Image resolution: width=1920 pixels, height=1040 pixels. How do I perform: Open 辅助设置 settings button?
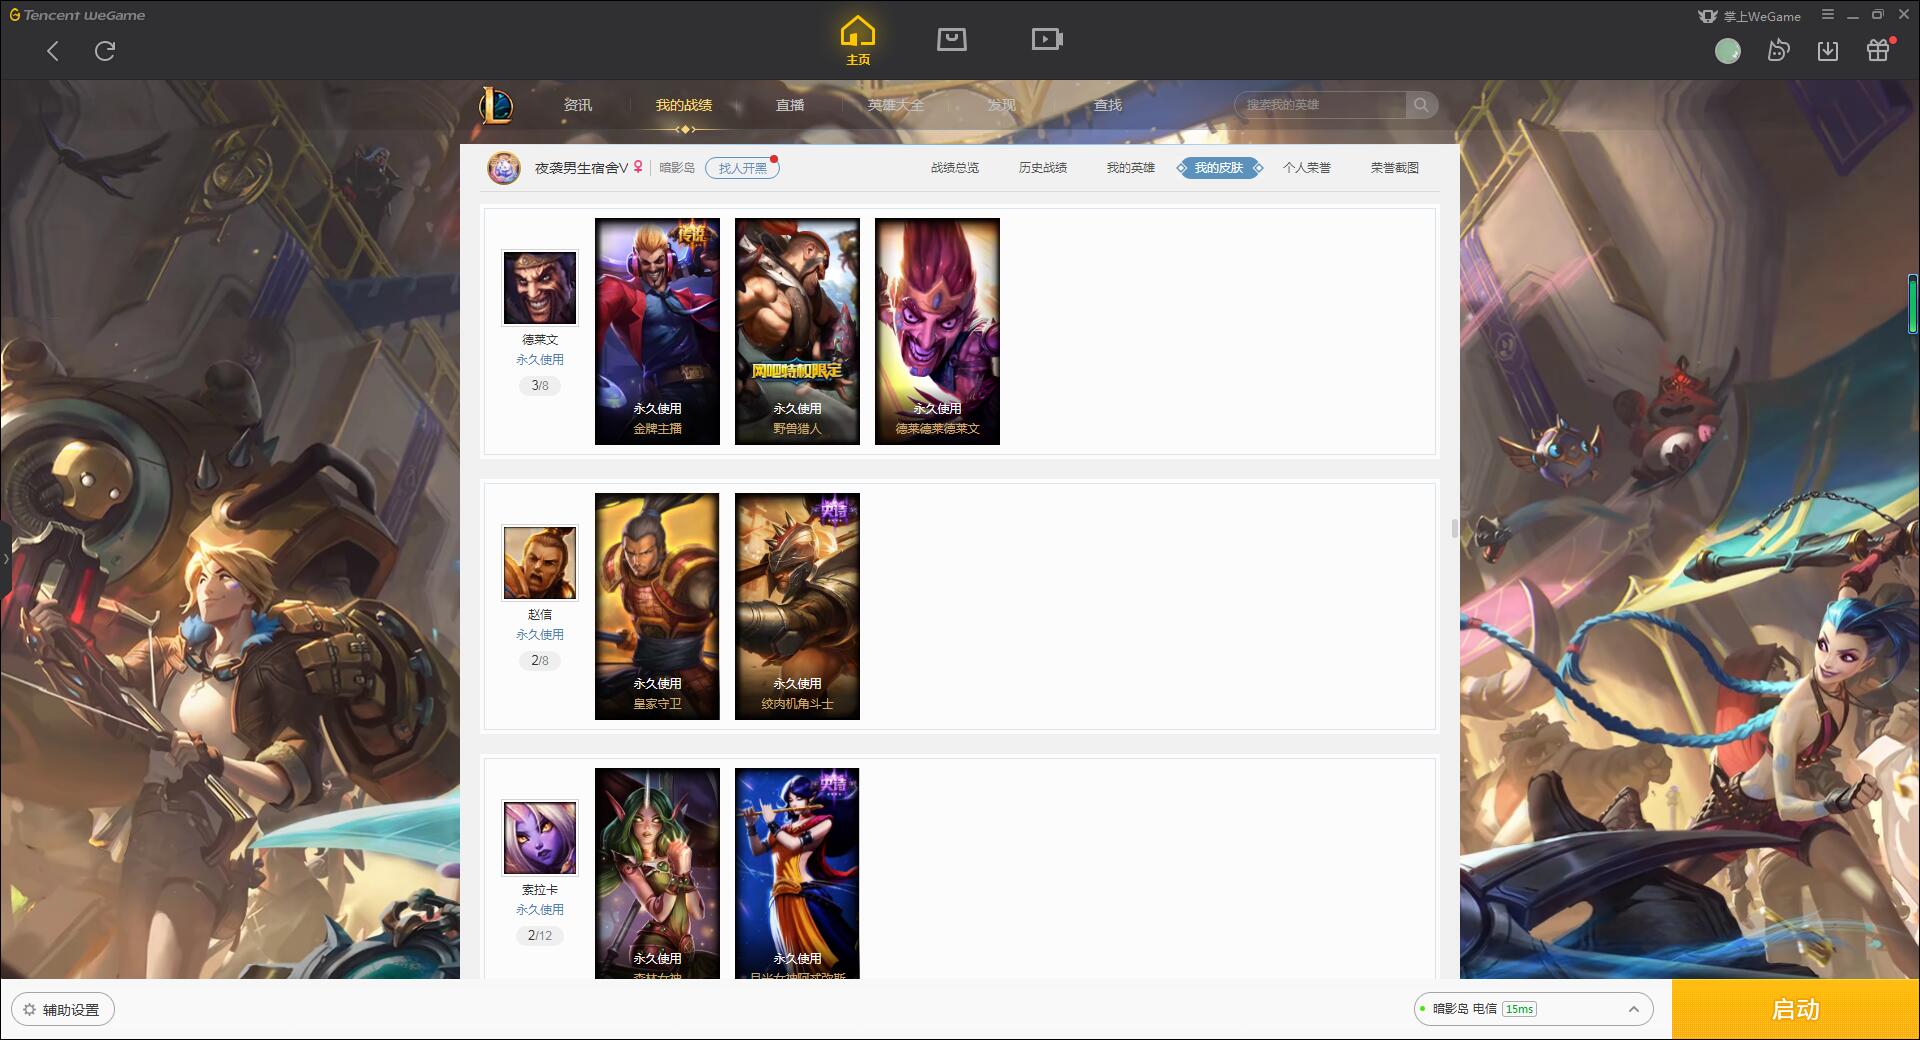[63, 1010]
